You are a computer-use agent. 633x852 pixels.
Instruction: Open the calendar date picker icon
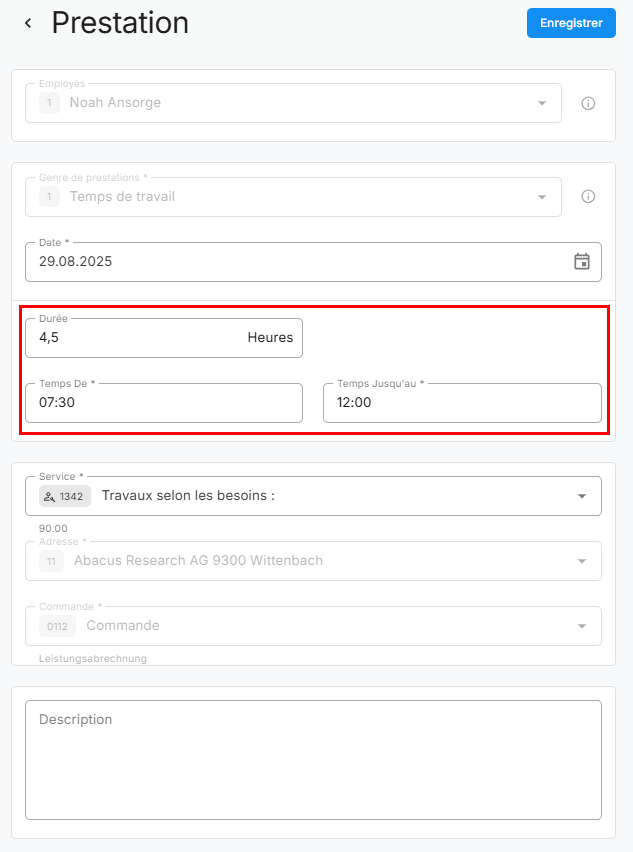click(x=582, y=262)
